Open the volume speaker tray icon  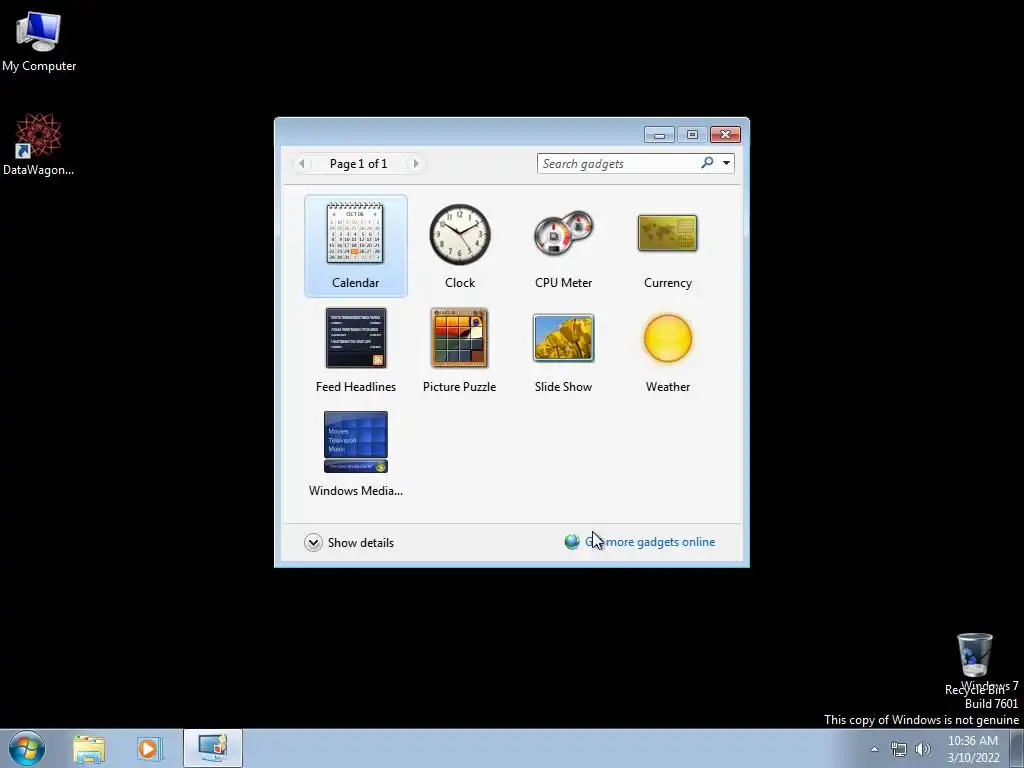(923, 749)
